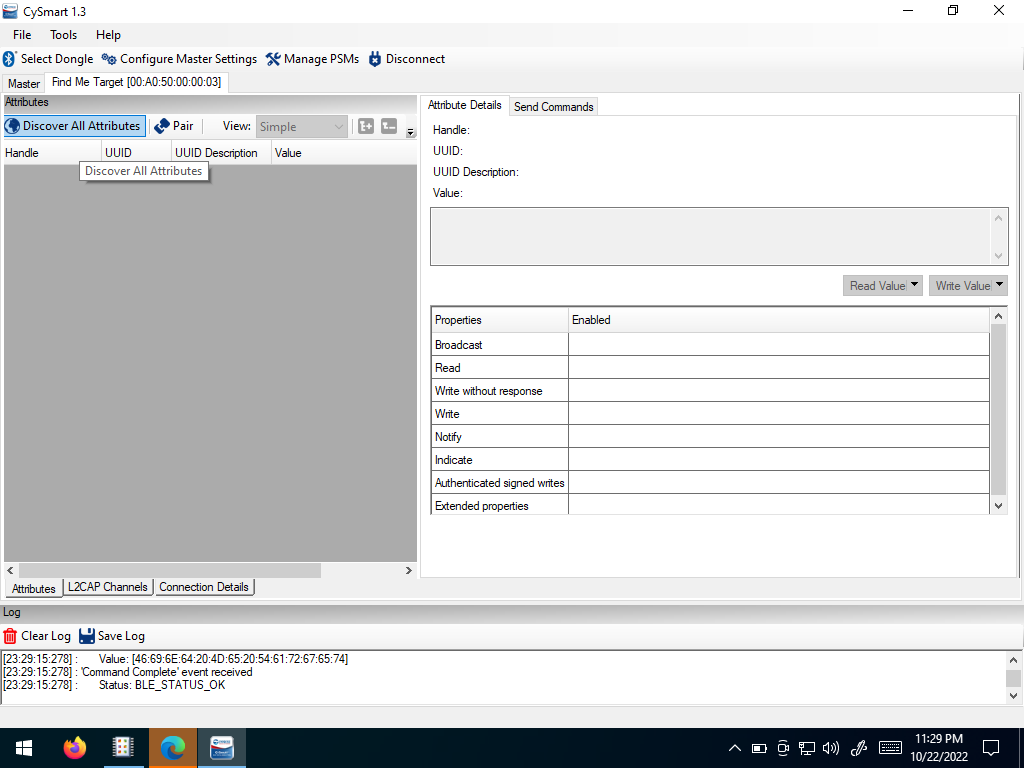1024x768 pixels.
Task: Click the Write without response row
Action: (711, 391)
